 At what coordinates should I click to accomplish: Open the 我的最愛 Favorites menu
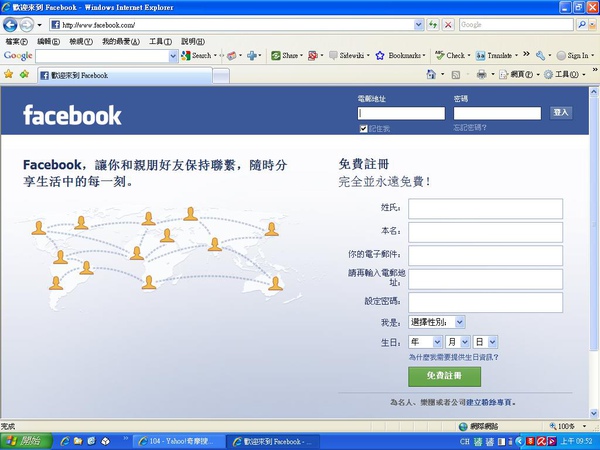pyautogui.click(x=121, y=41)
